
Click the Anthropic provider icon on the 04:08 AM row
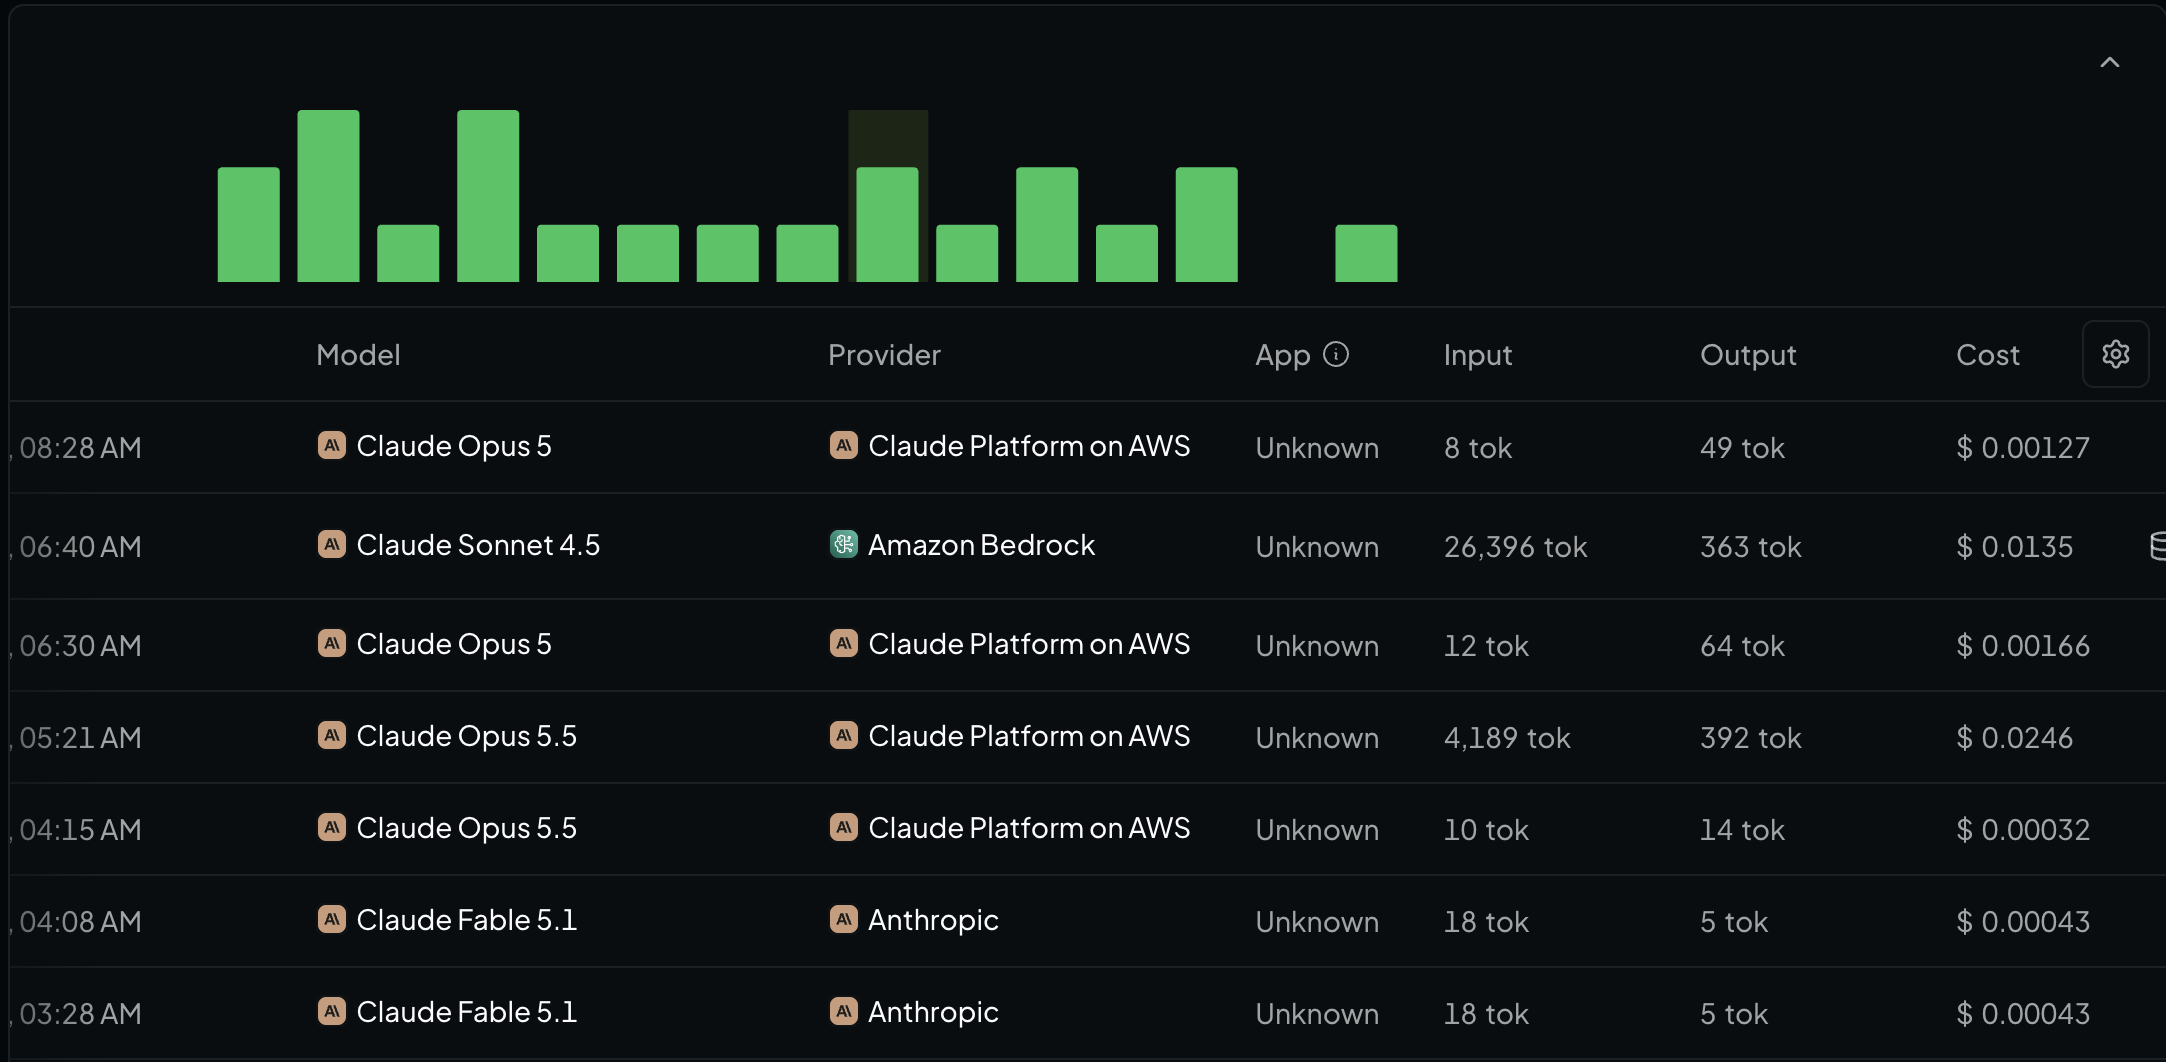(844, 919)
